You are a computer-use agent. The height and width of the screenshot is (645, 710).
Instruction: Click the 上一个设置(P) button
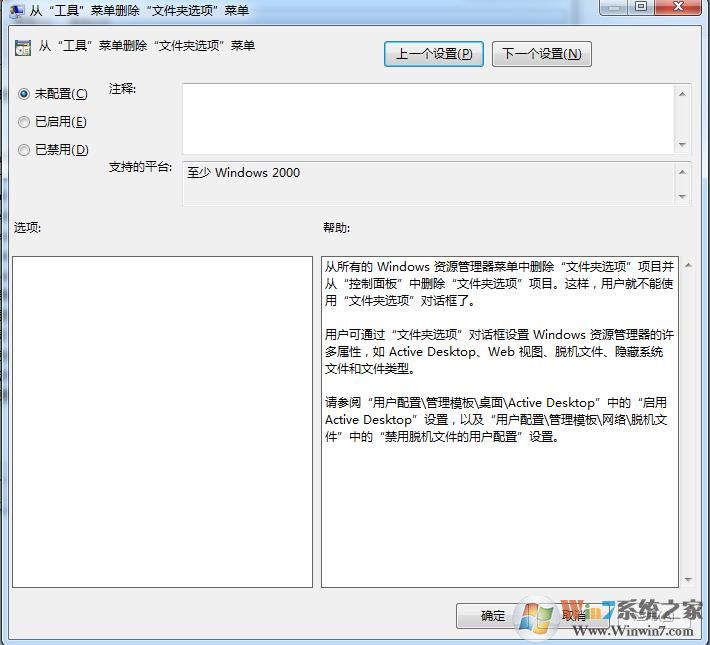(x=434, y=54)
